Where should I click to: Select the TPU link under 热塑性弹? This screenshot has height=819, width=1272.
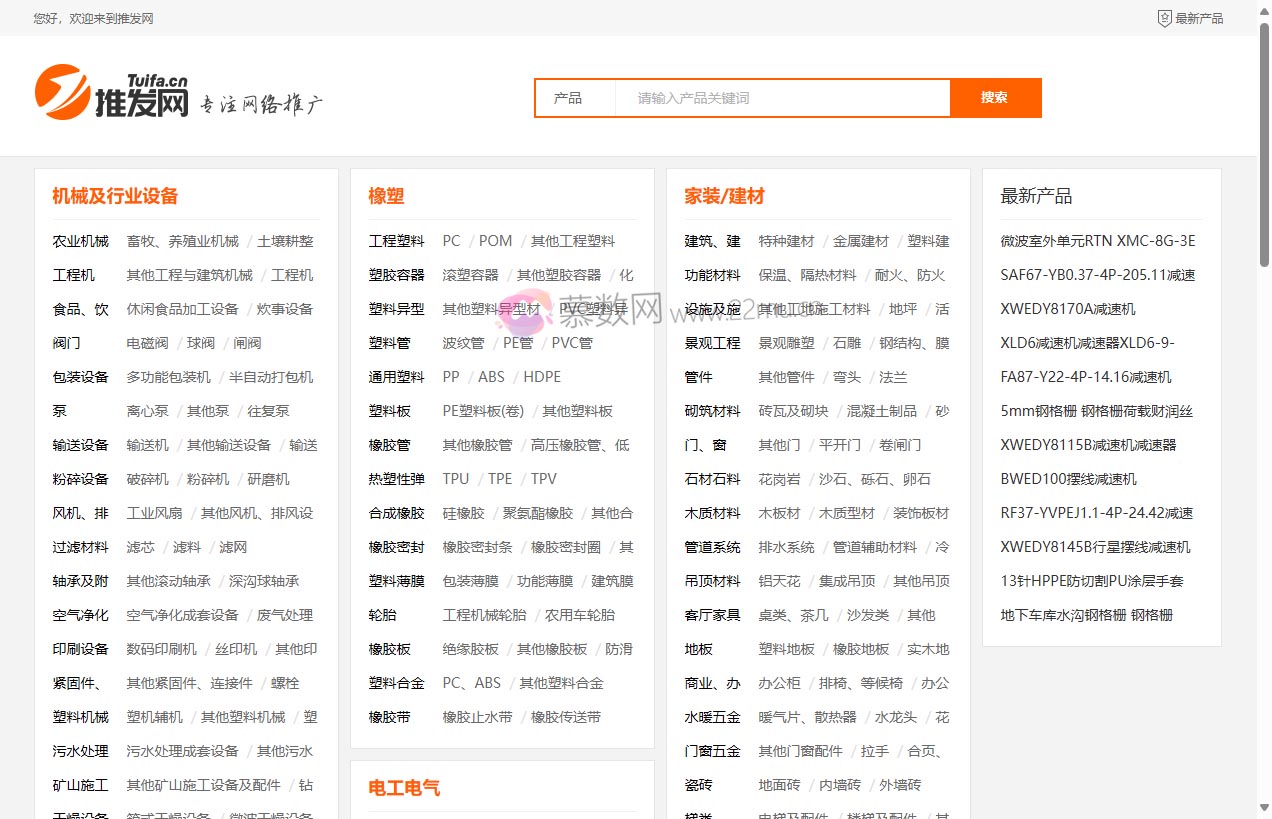(456, 478)
